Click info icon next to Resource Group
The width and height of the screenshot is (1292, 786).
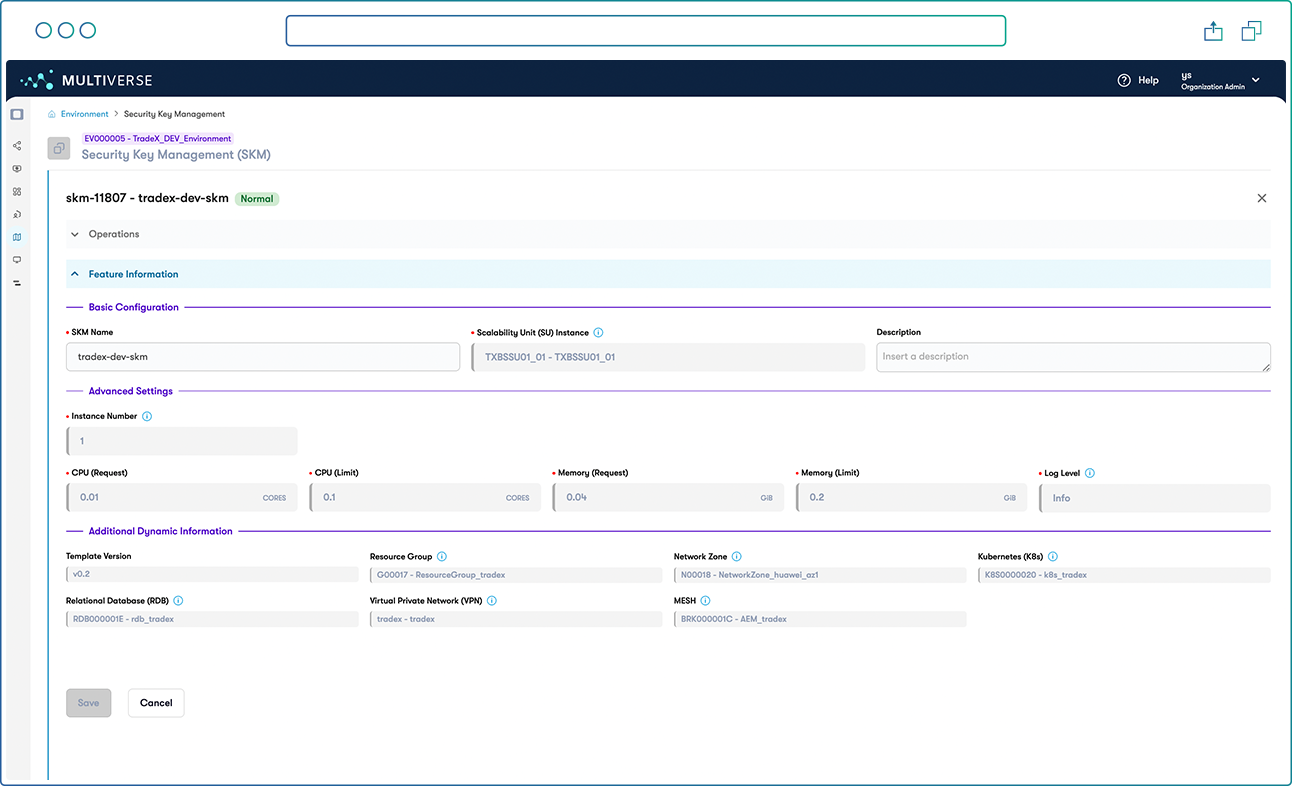442,556
